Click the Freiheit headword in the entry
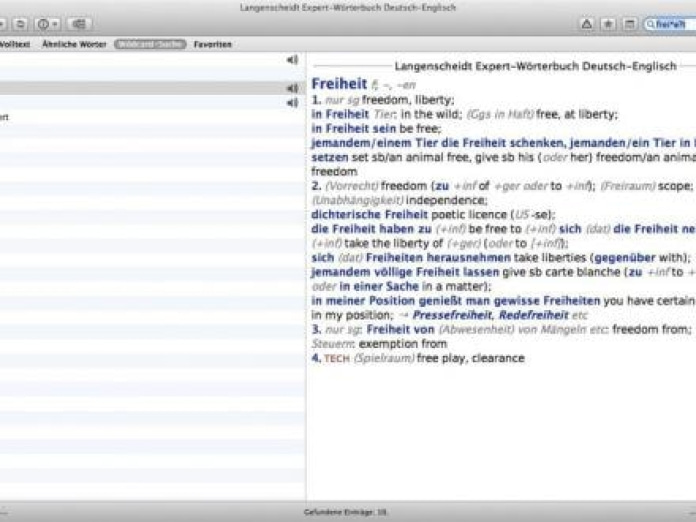 (340, 83)
